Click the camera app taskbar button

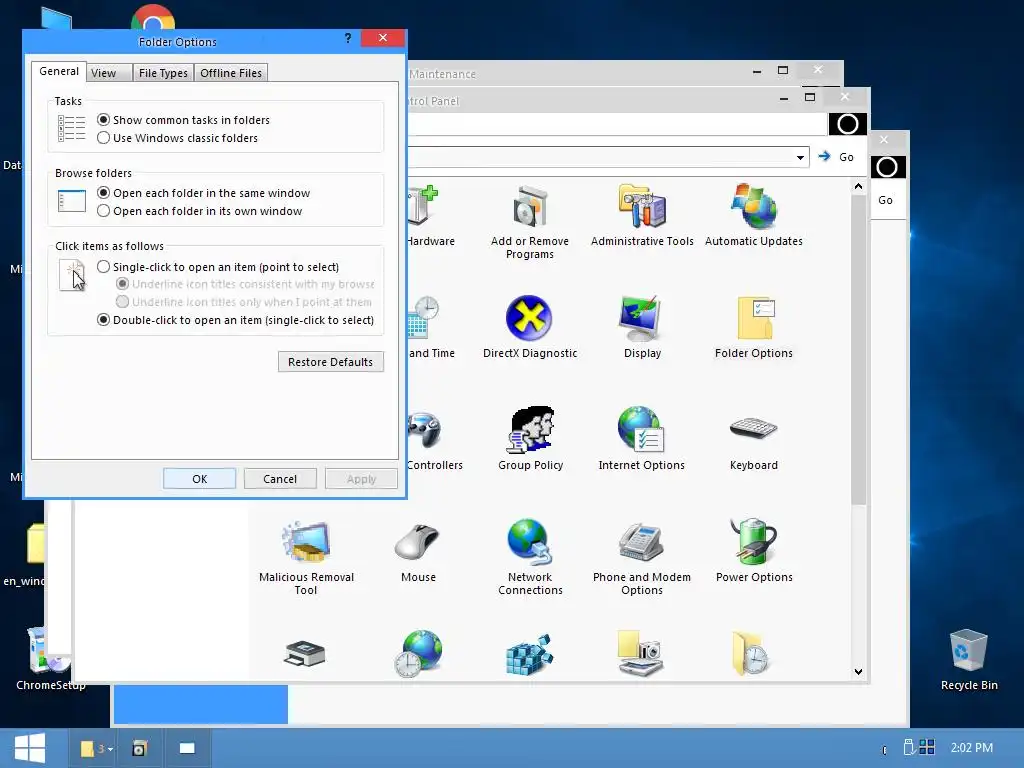[x=138, y=748]
